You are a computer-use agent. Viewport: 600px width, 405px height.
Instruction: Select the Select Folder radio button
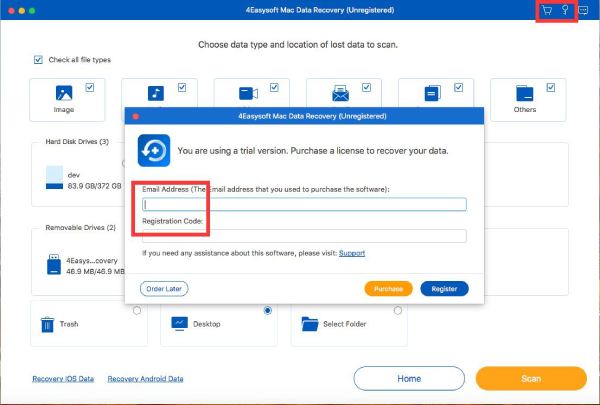[398, 310]
